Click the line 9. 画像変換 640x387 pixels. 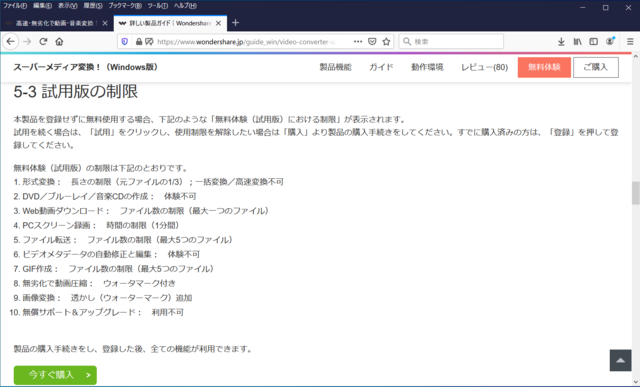coord(102,298)
